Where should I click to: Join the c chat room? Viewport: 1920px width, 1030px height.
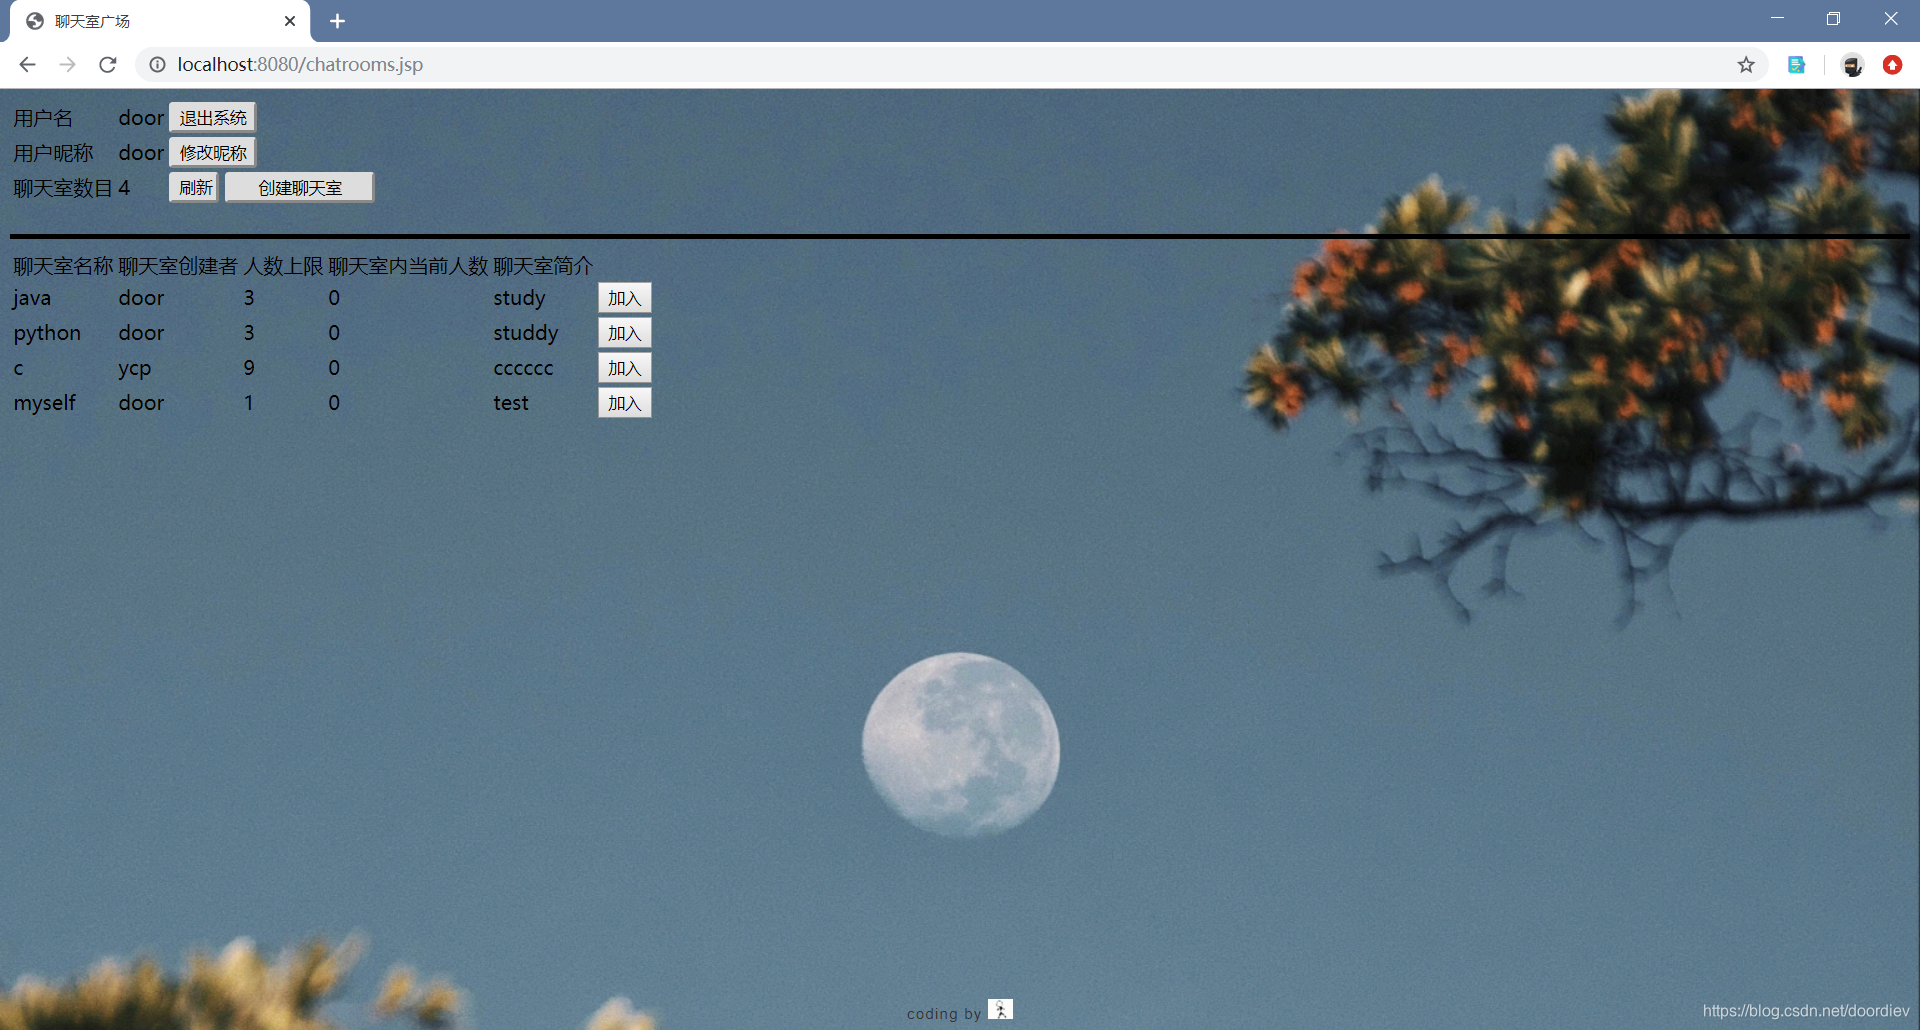pyautogui.click(x=625, y=368)
